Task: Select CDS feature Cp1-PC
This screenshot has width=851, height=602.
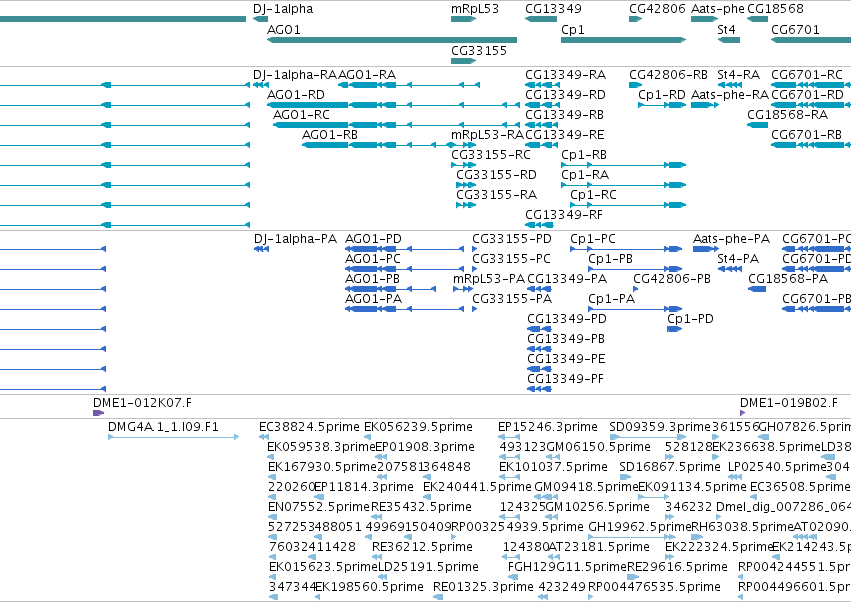Action: (x=626, y=249)
